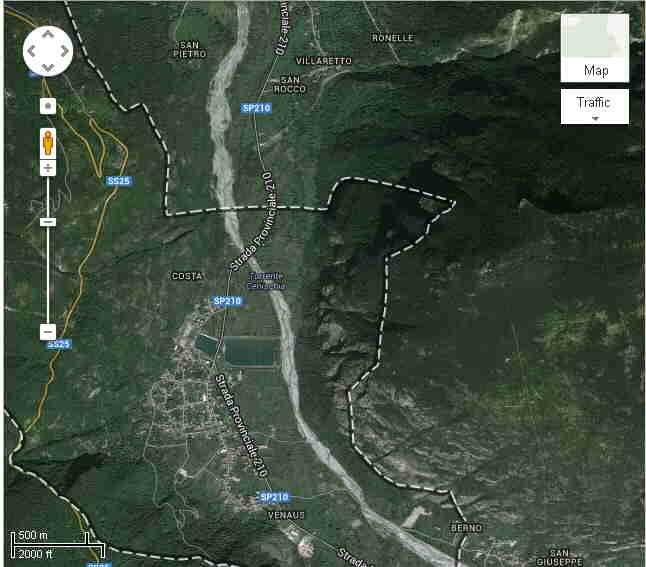Click the SS25 shield beside the zoom-out button
Viewport: 646px width, 567px height.
pos(59,345)
